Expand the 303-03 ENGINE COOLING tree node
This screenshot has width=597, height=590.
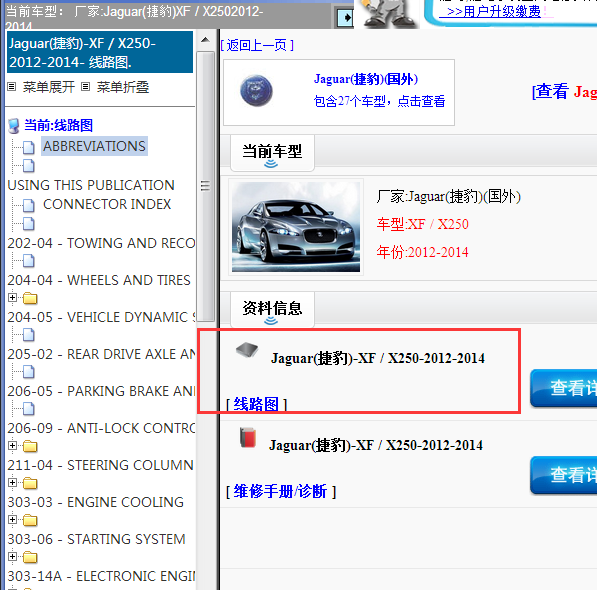pyautogui.click(x=13, y=482)
